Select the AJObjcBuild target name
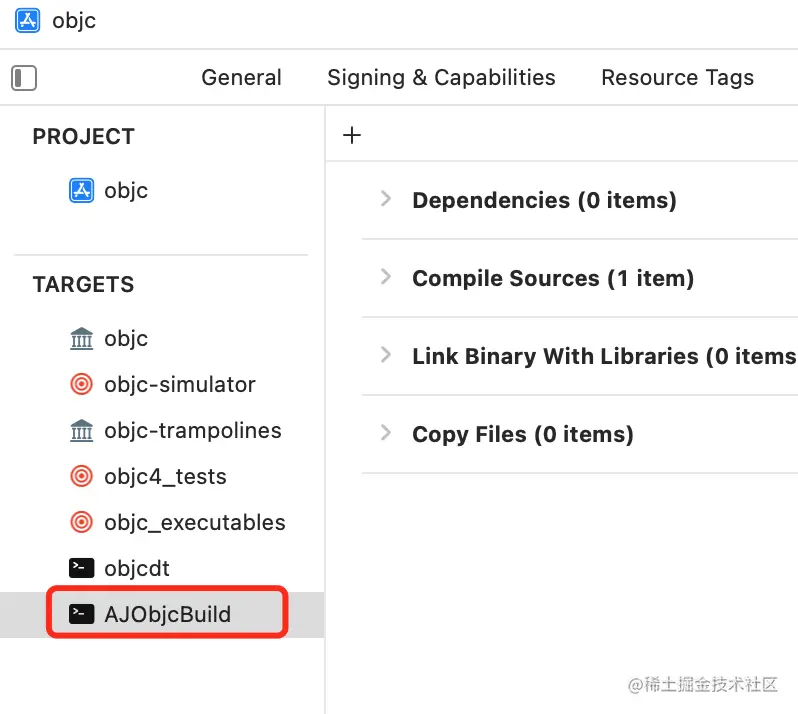The width and height of the screenshot is (798, 714). (x=167, y=614)
